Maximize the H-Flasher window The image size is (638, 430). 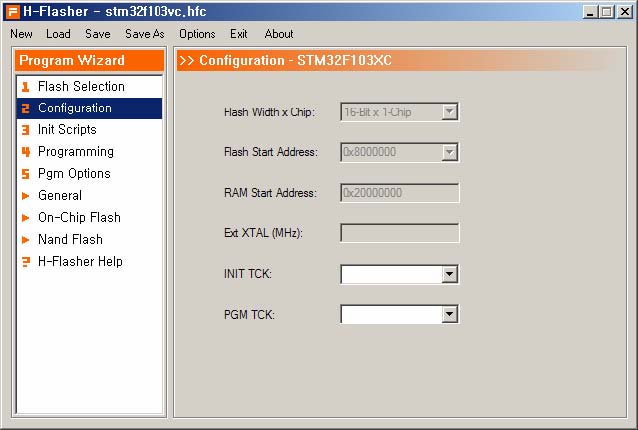coord(606,12)
